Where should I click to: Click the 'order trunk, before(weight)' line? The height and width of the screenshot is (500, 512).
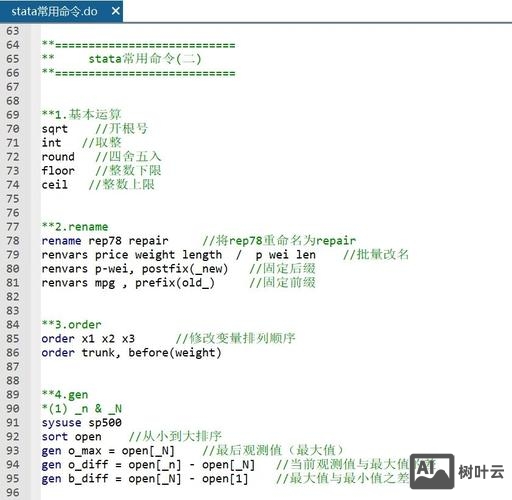[x=132, y=353]
